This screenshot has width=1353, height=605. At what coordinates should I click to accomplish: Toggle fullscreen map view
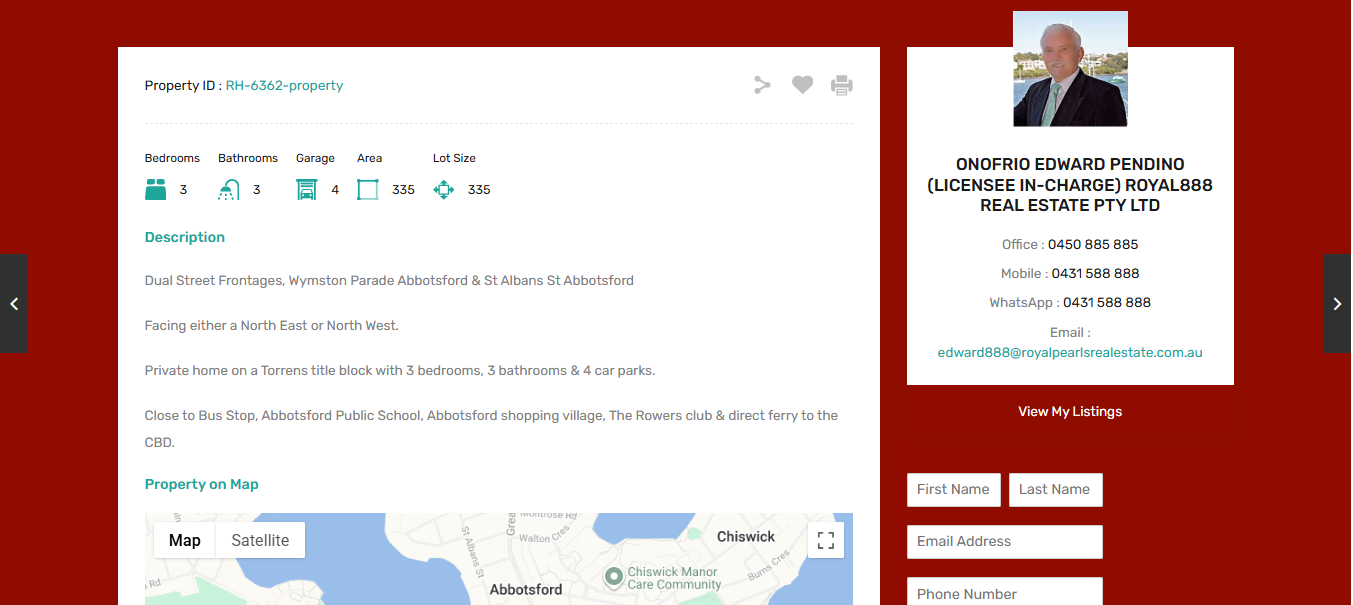(x=825, y=540)
